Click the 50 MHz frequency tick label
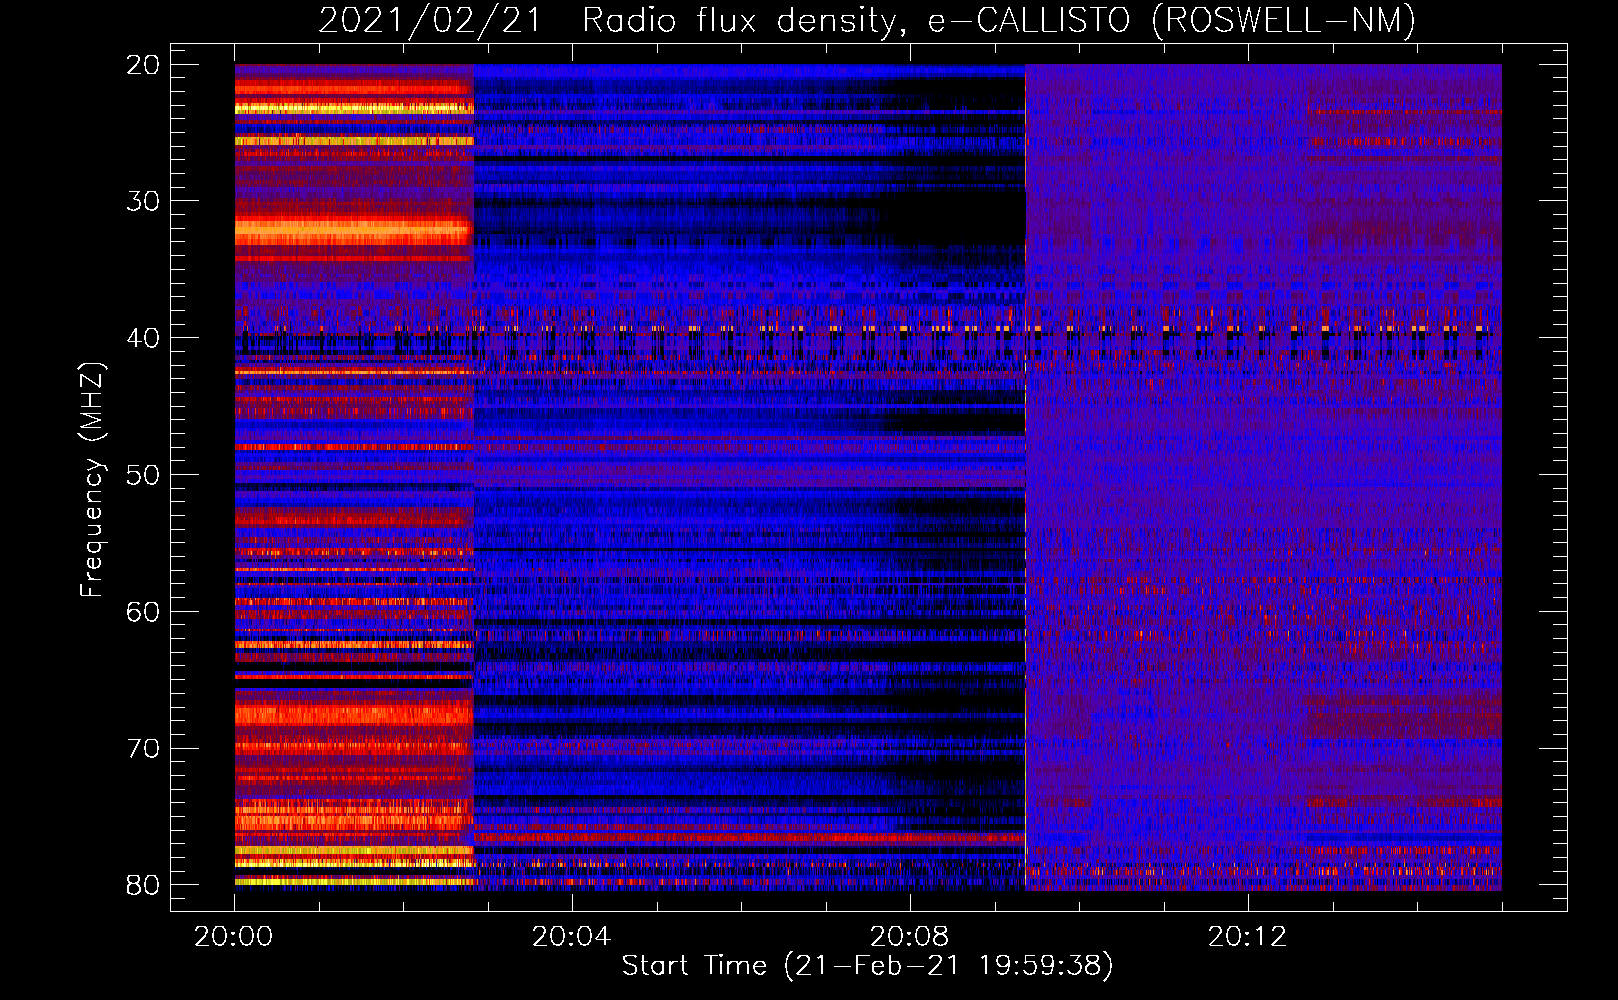This screenshot has height=1000, width=1618. click(x=143, y=475)
